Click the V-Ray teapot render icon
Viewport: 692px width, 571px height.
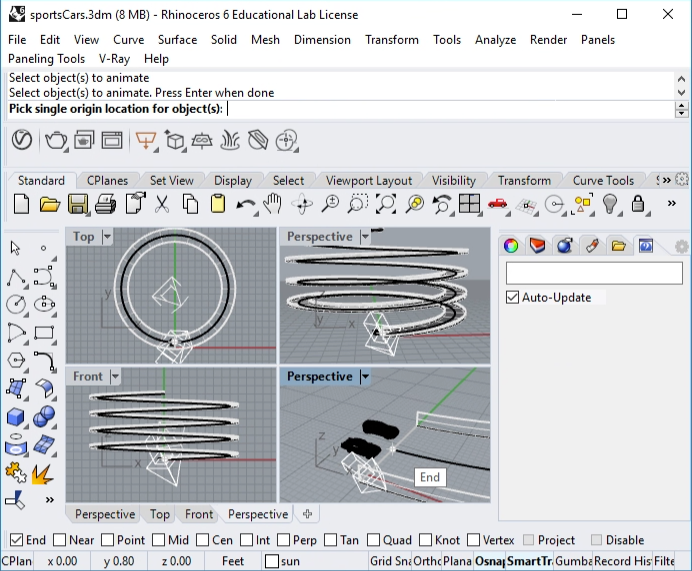pos(56,141)
